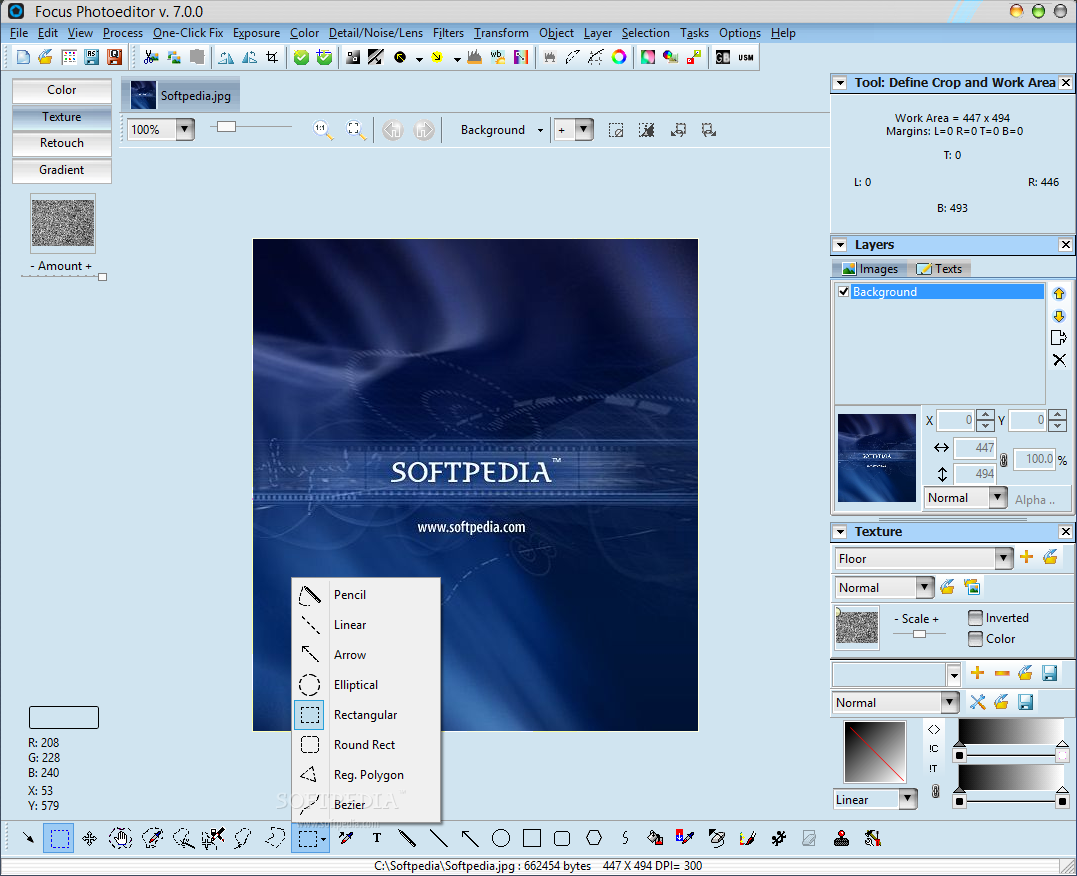This screenshot has height=876, width=1077.
Task: Open the layer blend mode Normal dropdown
Action: [998, 497]
